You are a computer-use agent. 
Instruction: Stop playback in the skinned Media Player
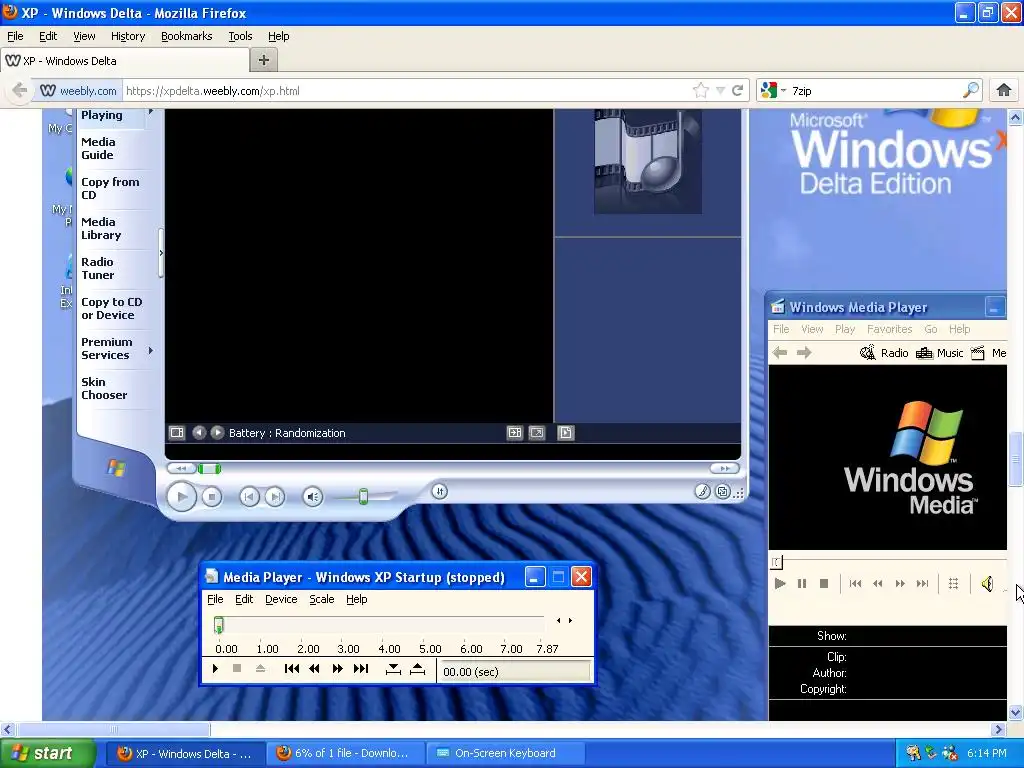click(211, 497)
